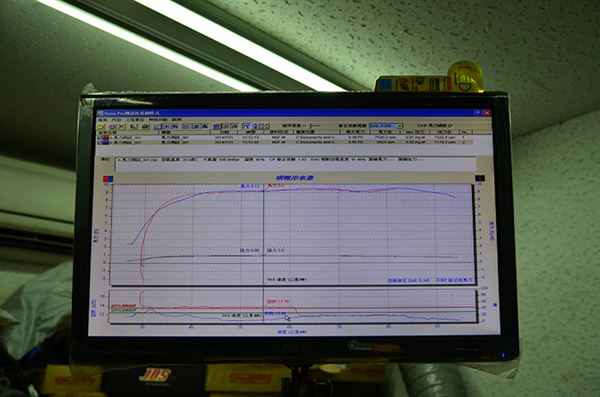Toggle visibility of the first red run entry
600x397 pixels.
click(99, 137)
